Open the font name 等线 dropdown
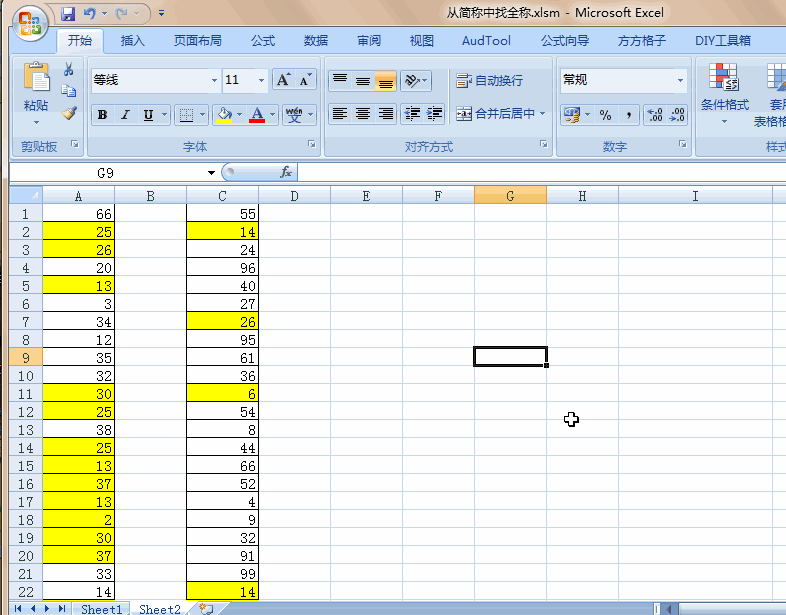The image size is (786, 615). click(214, 81)
